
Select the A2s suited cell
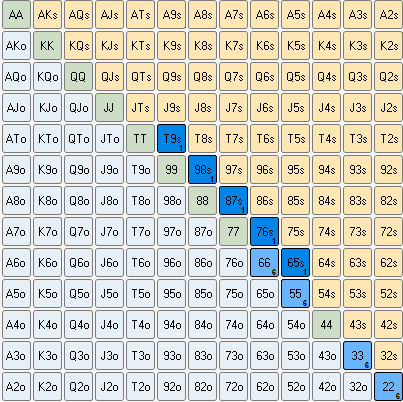(x=388, y=14)
